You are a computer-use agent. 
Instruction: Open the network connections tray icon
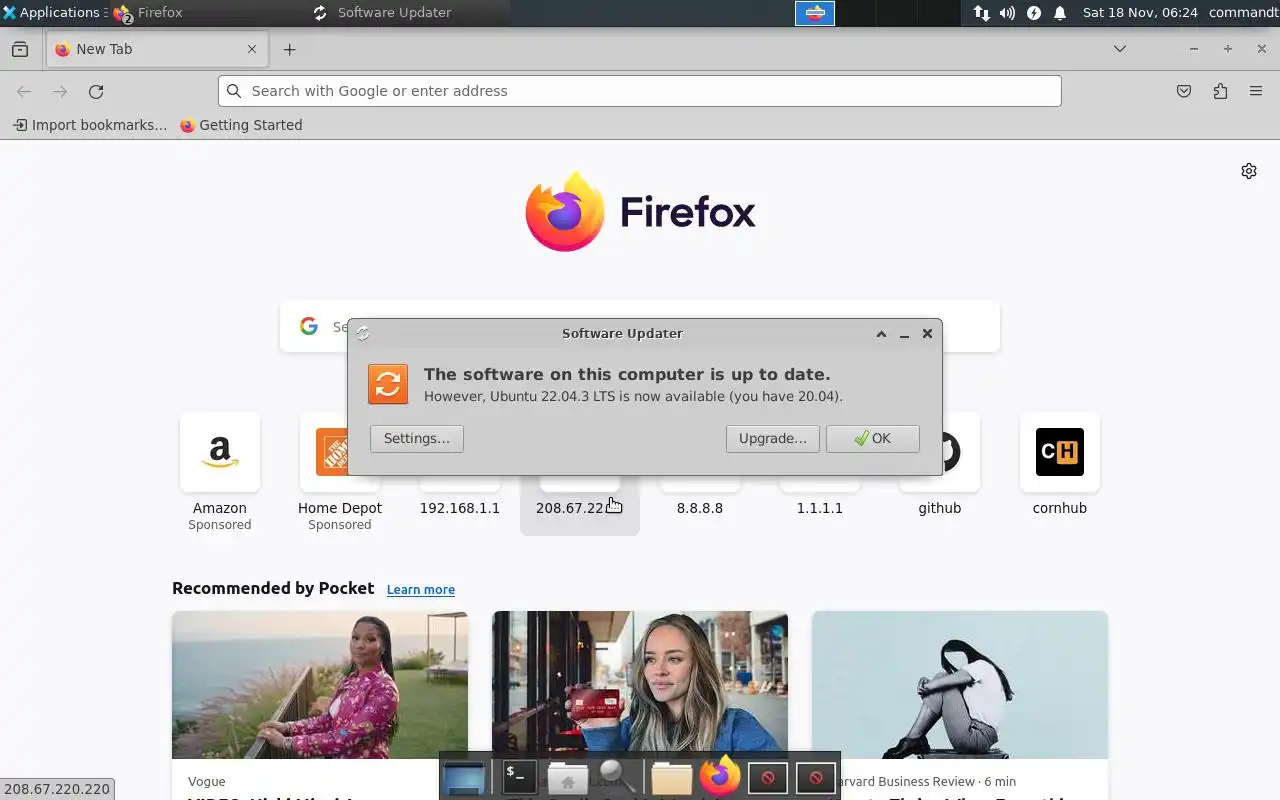[x=981, y=13]
